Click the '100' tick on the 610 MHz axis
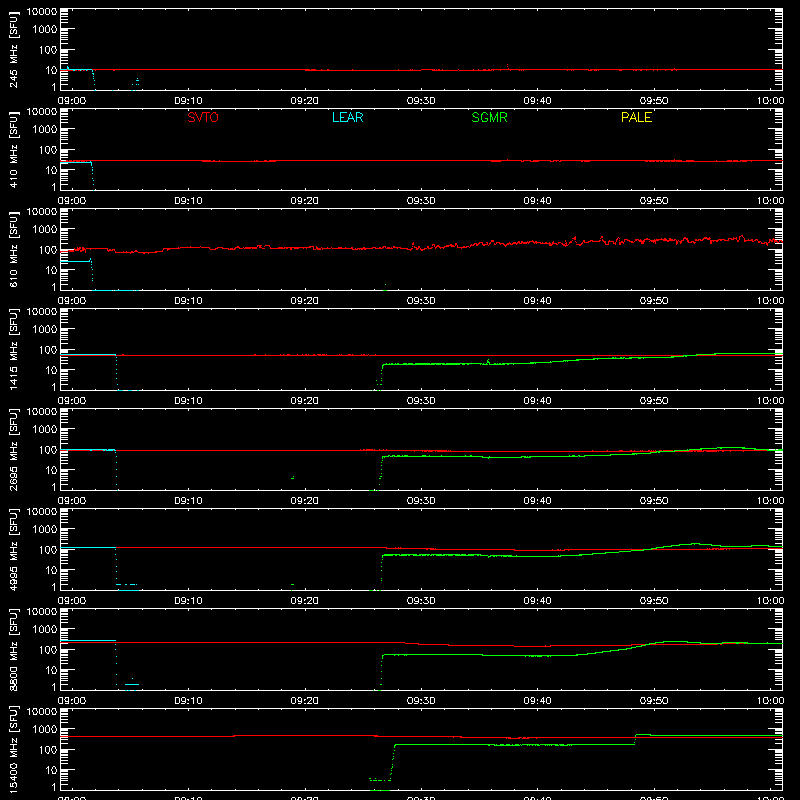The width and height of the screenshot is (800, 800). point(48,250)
